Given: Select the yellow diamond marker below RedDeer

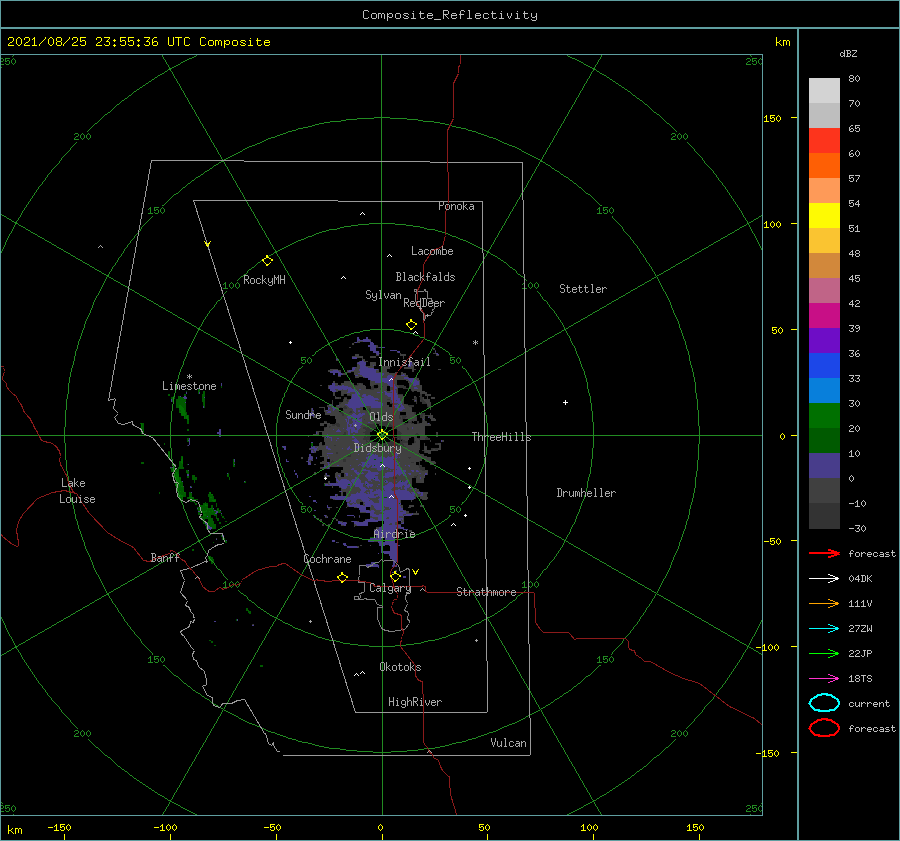Looking at the screenshot, I should click(412, 325).
